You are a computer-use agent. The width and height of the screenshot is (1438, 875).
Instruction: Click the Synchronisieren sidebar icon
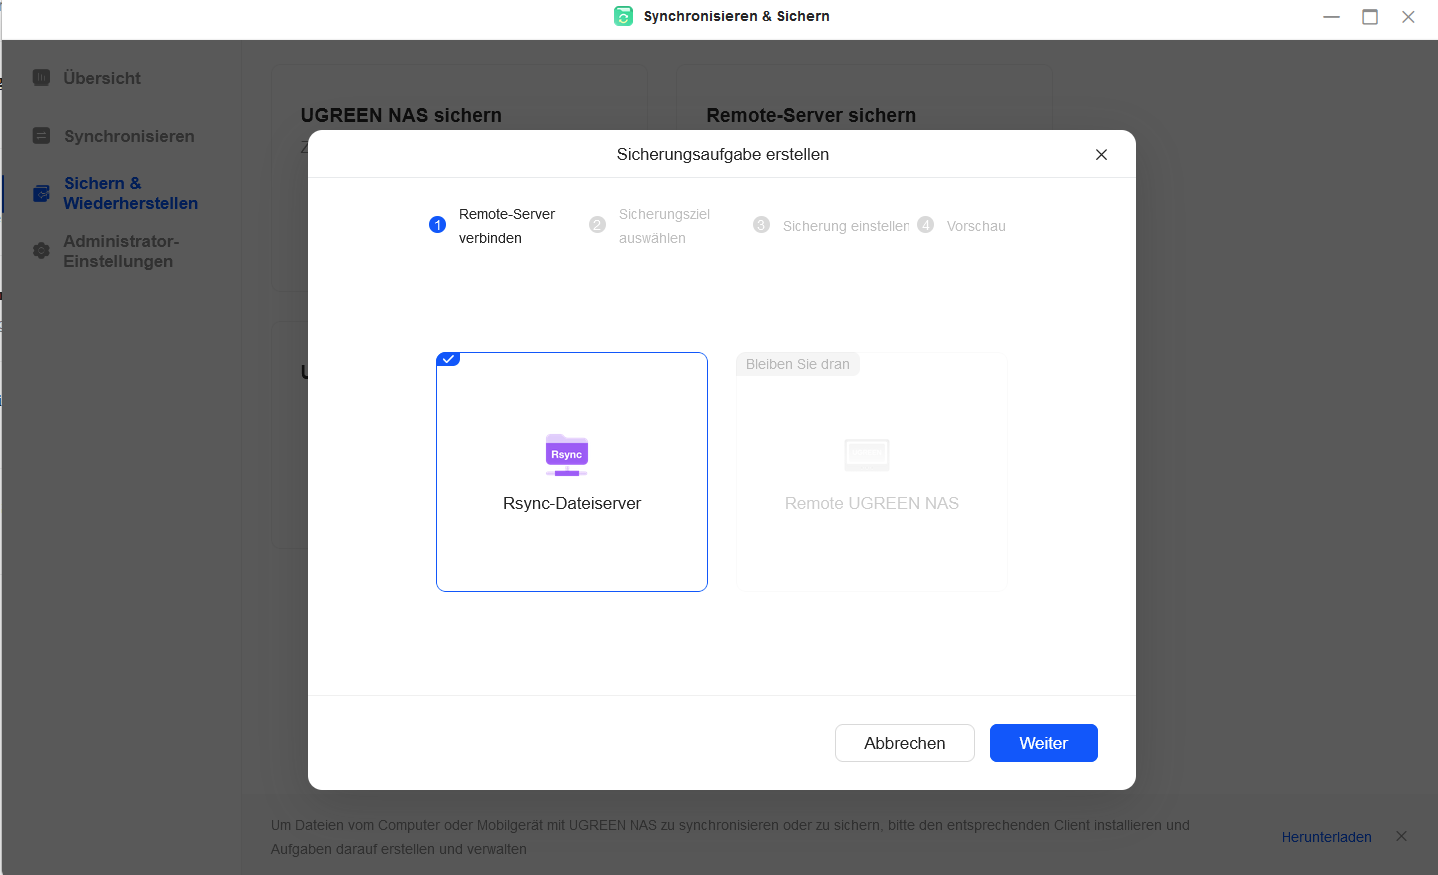tap(41, 135)
